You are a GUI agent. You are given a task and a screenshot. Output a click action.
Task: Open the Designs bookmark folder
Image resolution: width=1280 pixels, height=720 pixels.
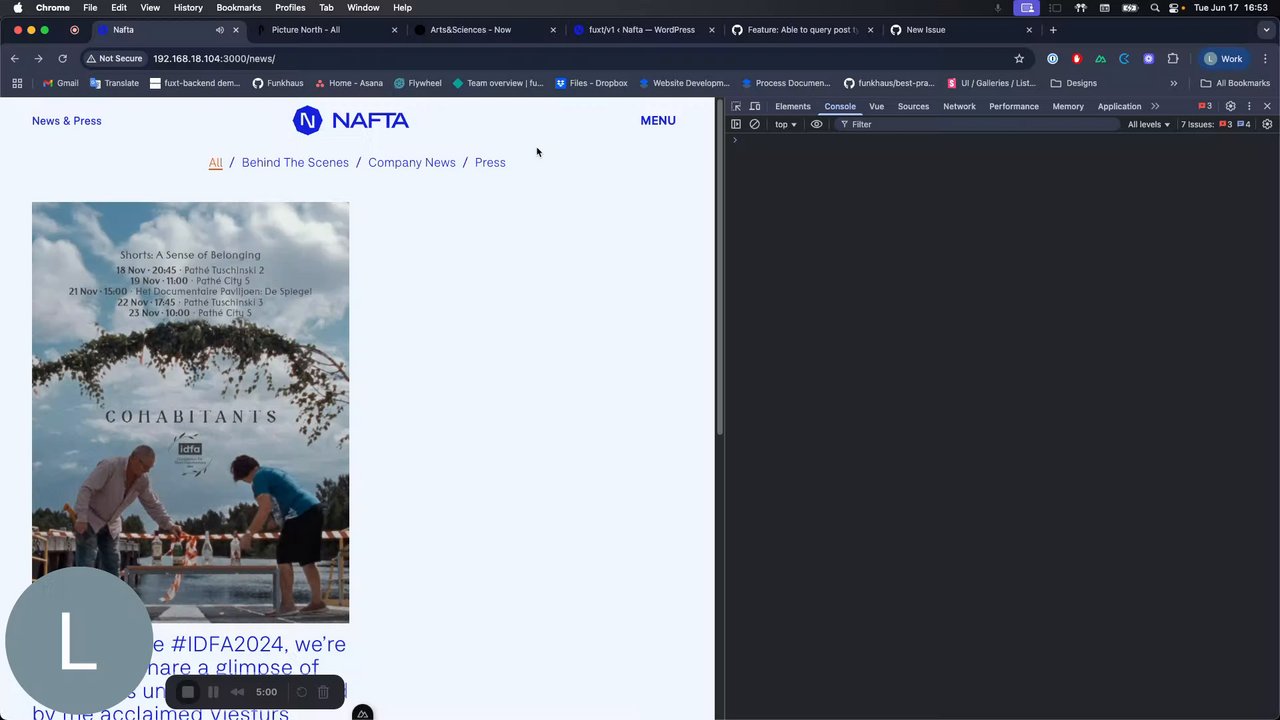[1073, 83]
